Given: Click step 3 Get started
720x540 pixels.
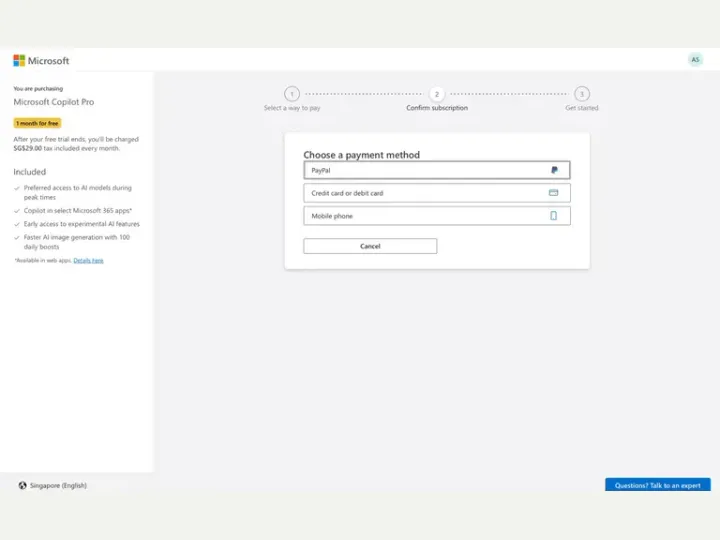Looking at the screenshot, I should click(x=582, y=99).
